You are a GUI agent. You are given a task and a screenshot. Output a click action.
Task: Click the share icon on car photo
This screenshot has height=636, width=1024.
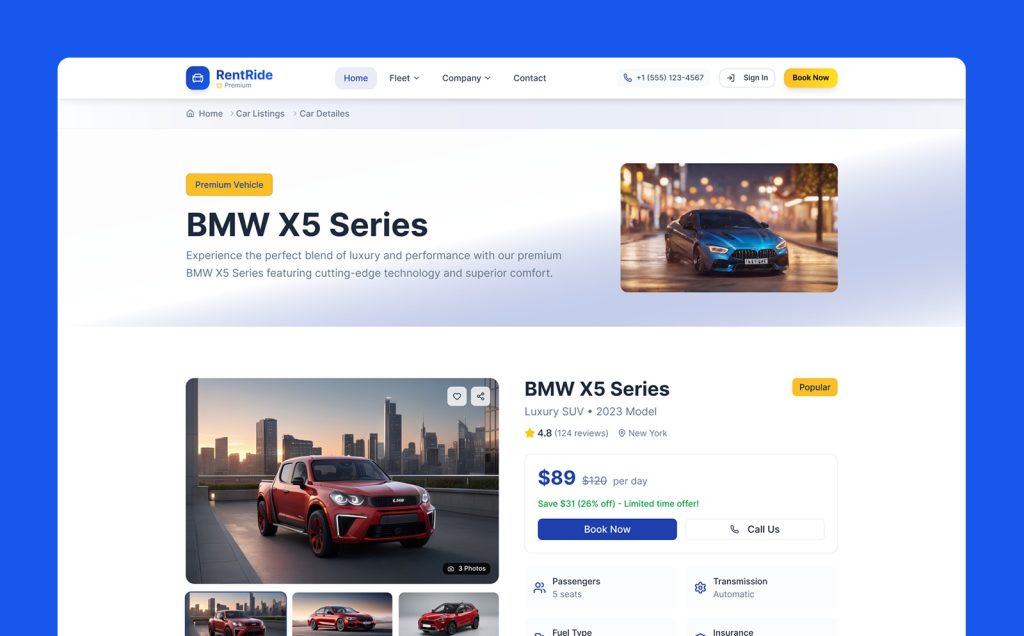click(480, 396)
